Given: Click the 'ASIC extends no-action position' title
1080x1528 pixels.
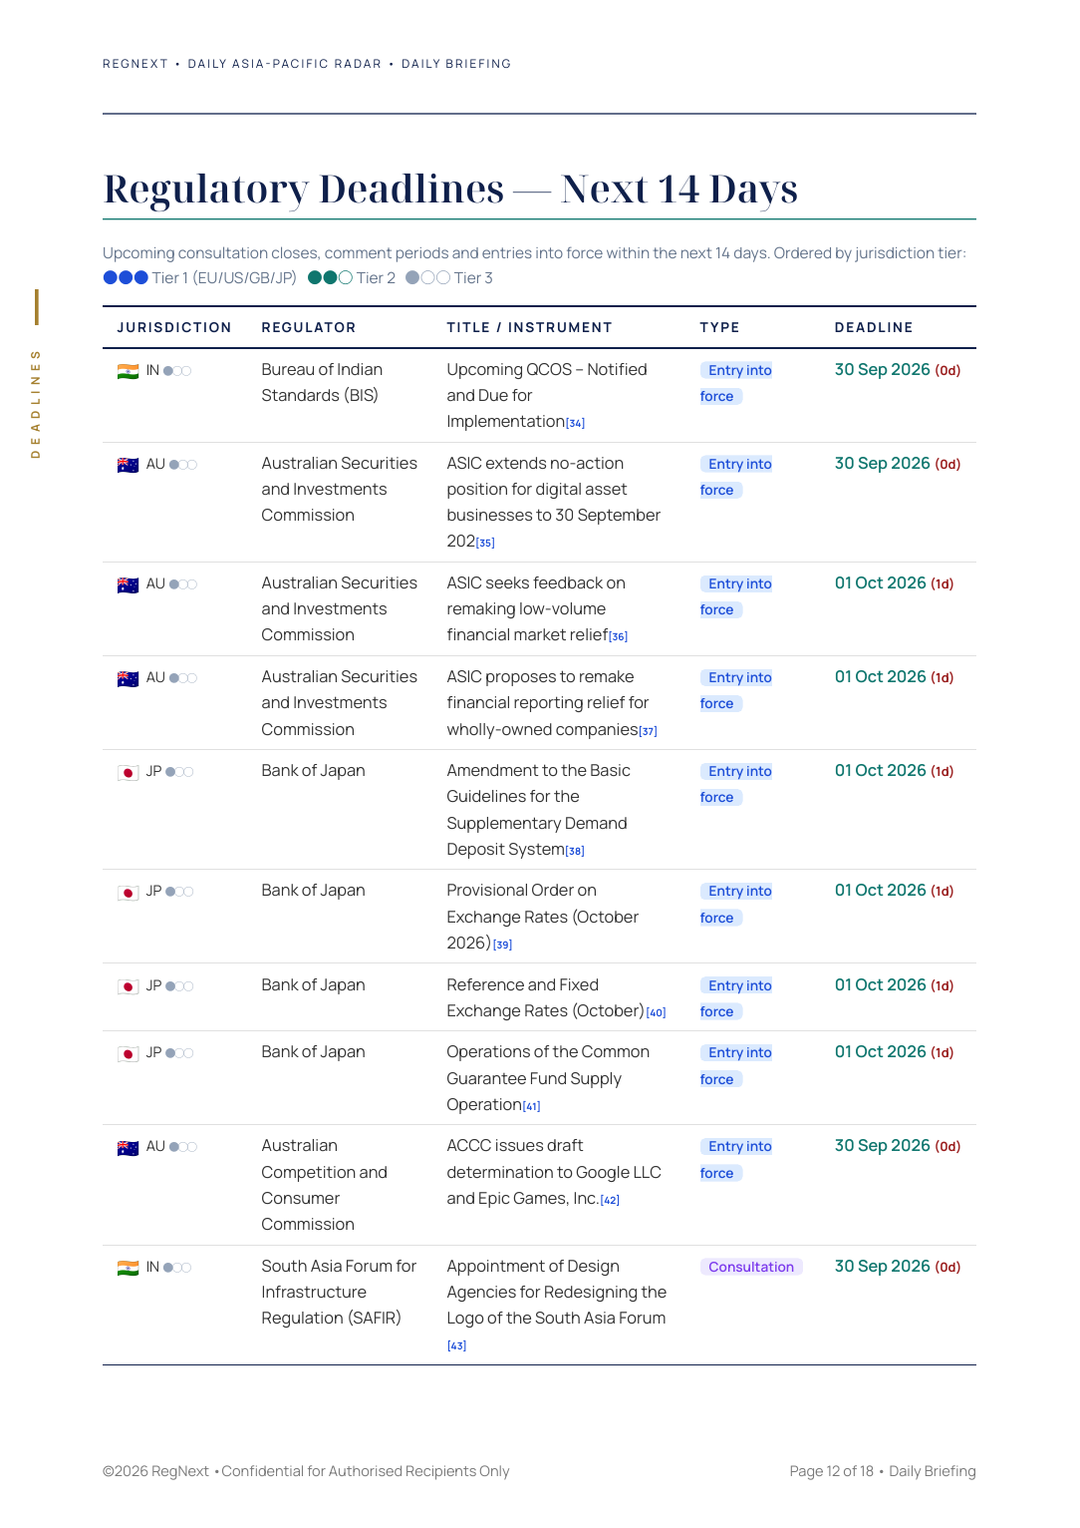Looking at the screenshot, I should [x=554, y=503].
